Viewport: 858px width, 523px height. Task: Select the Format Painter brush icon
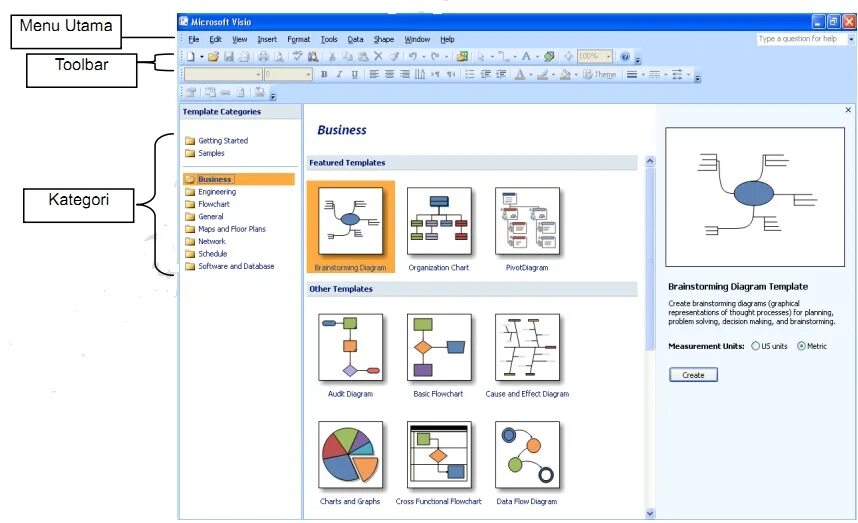point(394,56)
